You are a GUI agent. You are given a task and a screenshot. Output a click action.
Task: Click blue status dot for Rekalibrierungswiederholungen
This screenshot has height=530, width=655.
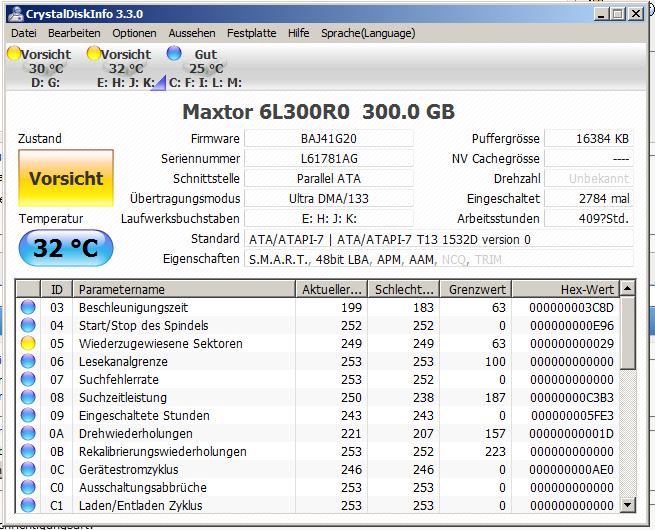[28, 451]
